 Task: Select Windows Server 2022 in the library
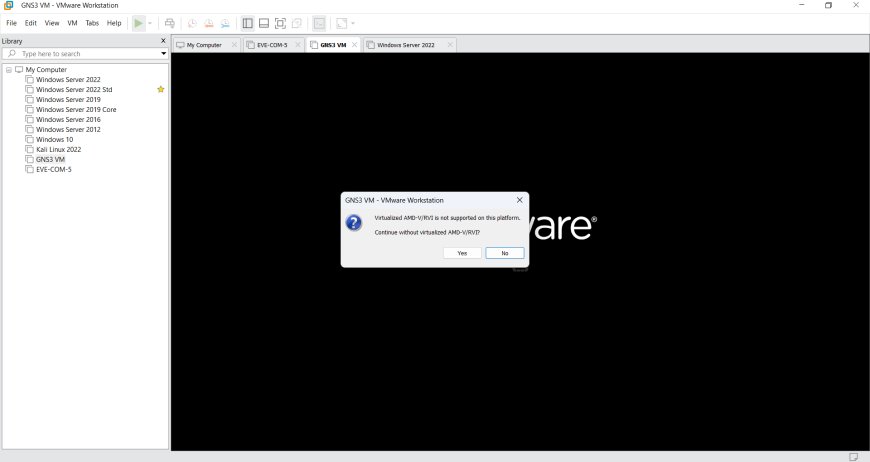coord(68,80)
